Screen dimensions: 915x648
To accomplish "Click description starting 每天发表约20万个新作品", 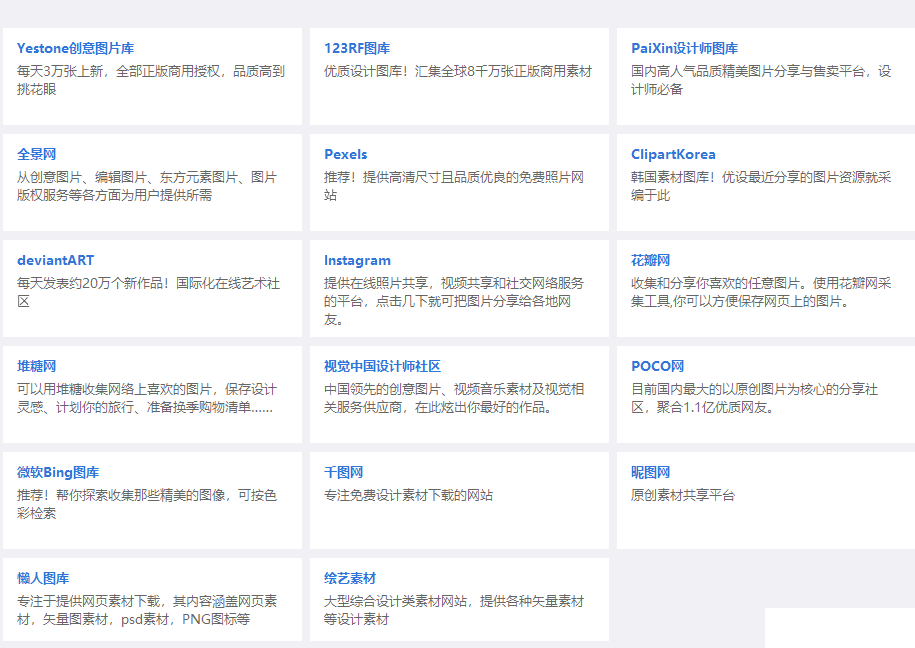I will point(149,292).
